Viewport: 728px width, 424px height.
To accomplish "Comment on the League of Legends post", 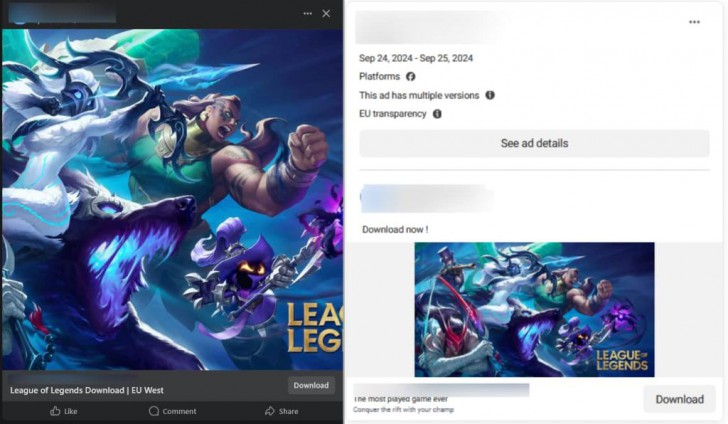I will click(172, 411).
